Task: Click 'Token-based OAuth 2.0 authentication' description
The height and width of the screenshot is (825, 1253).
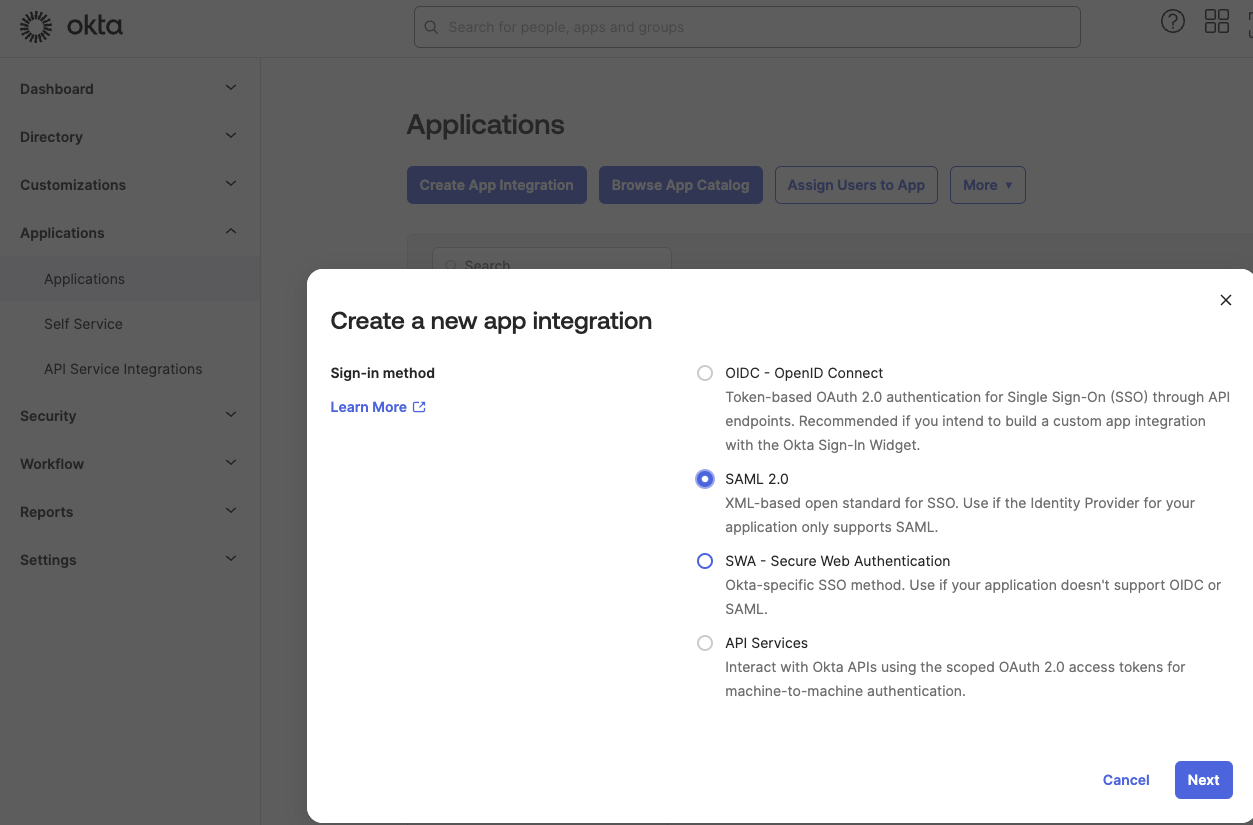Action: 977,421
